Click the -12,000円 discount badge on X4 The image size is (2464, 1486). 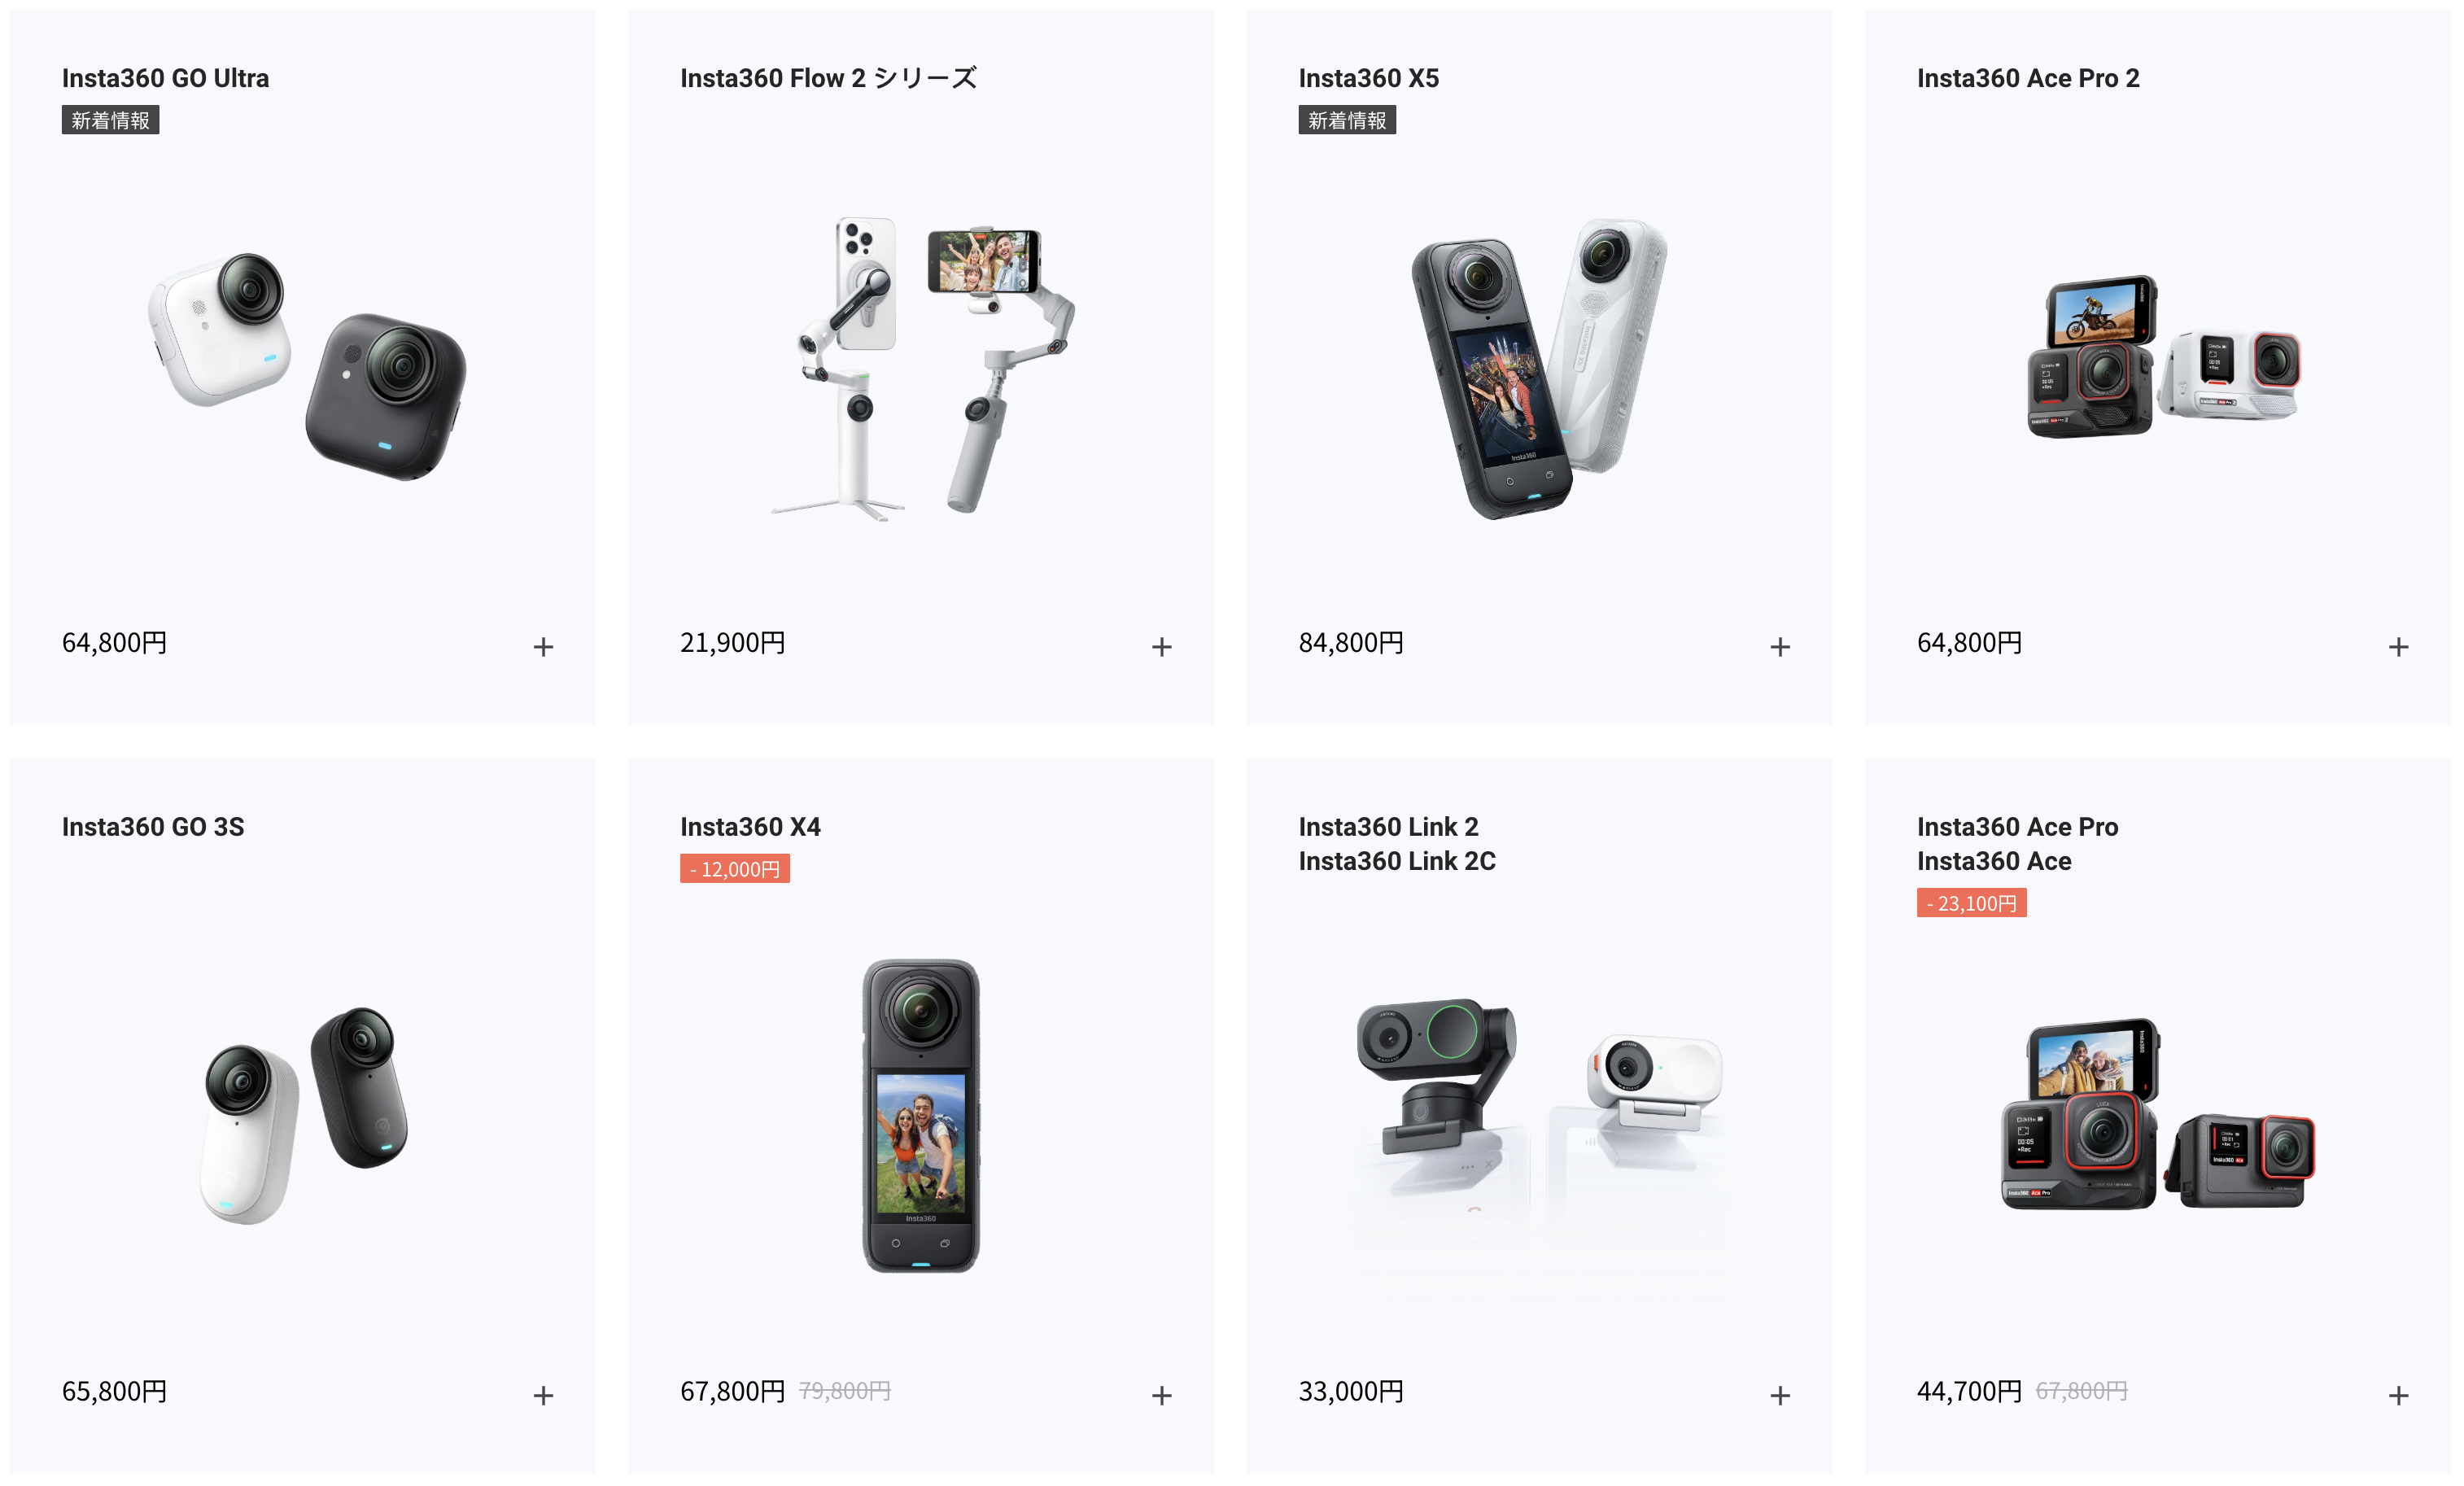point(735,869)
